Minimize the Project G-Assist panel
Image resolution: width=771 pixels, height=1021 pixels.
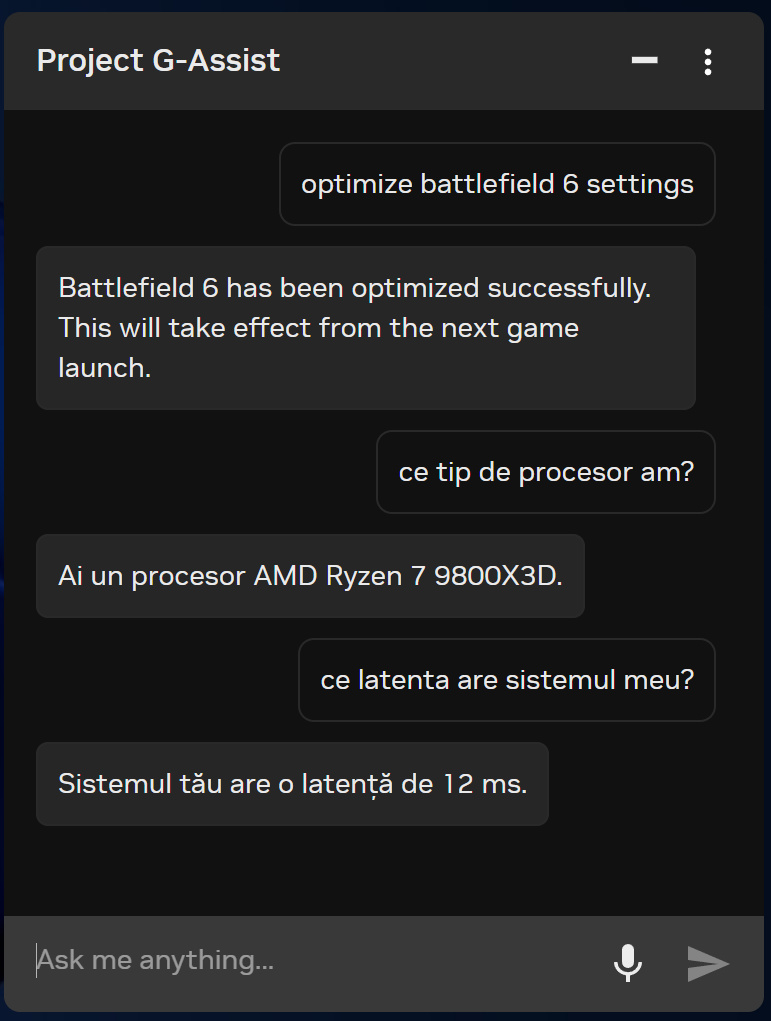click(644, 61)
